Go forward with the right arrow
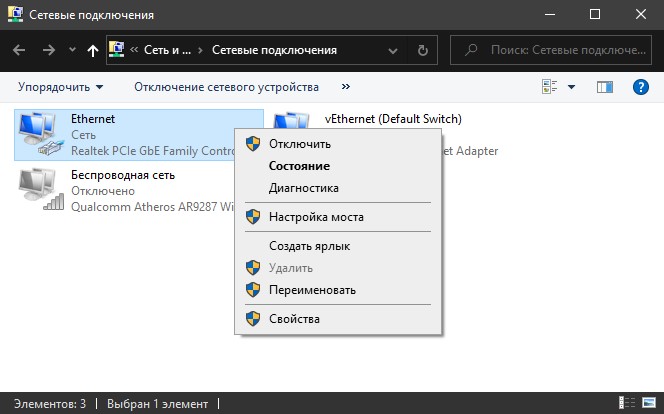The width and height of the screenshot is (664, 414). pyautogui.click(x=49, y=50)
